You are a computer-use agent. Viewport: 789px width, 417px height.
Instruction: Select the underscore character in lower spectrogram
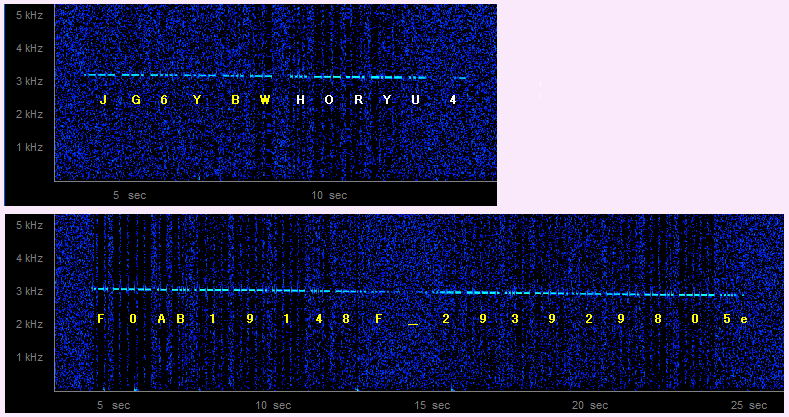(413, 324)
